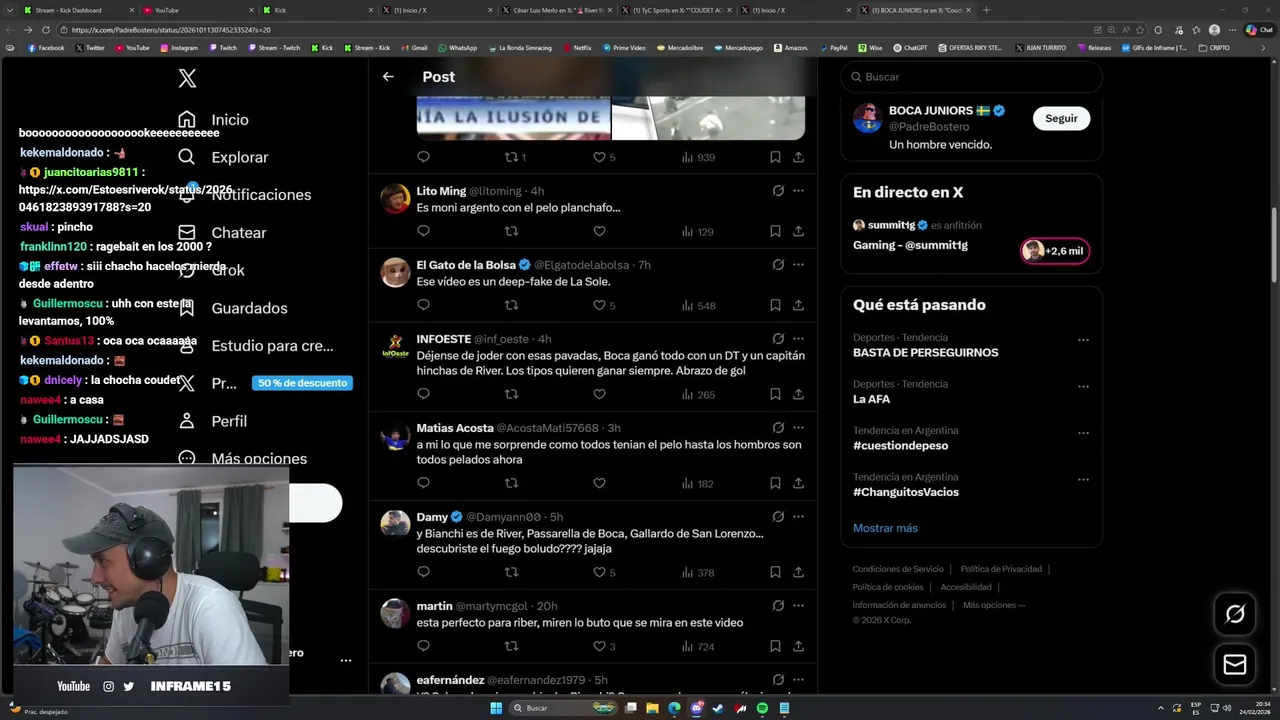Open options for #ChanguitosVacios trend
Screen dimensions: 1280x720
(x=1083, y=480)
